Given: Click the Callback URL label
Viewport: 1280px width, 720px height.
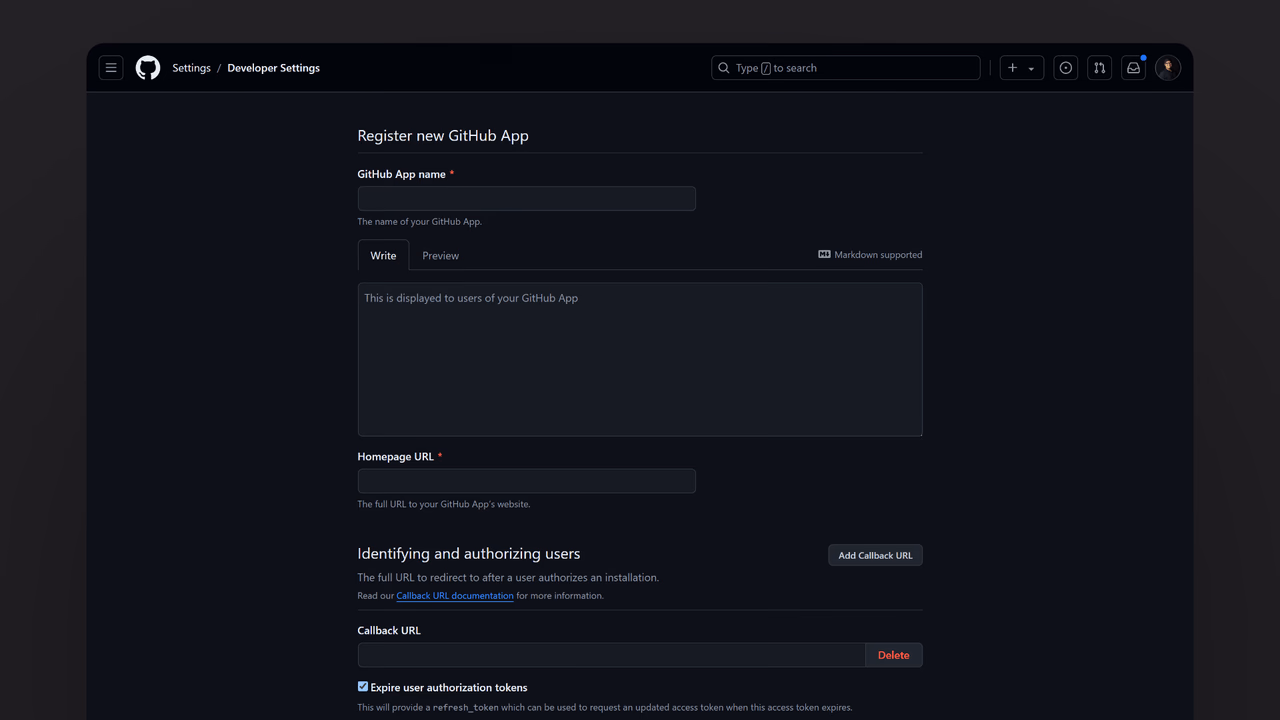Looking at the screenshot, I should (x=389, y=631).
